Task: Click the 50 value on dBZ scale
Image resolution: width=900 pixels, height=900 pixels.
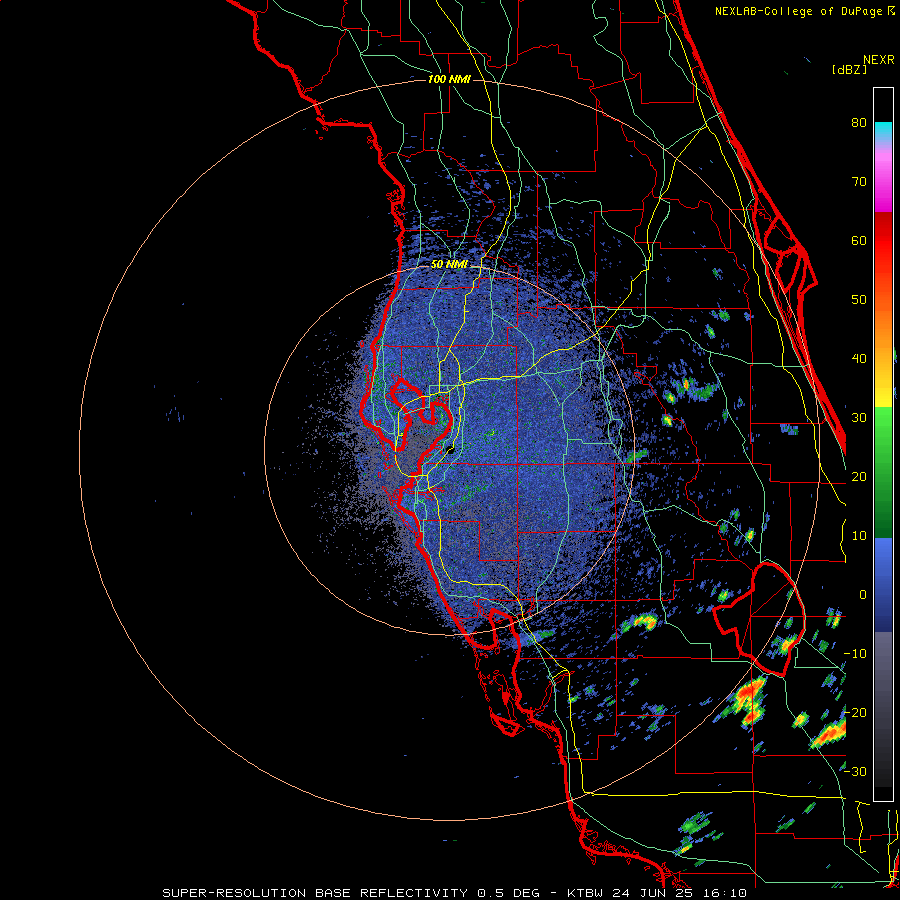Action: pos(859,300)
